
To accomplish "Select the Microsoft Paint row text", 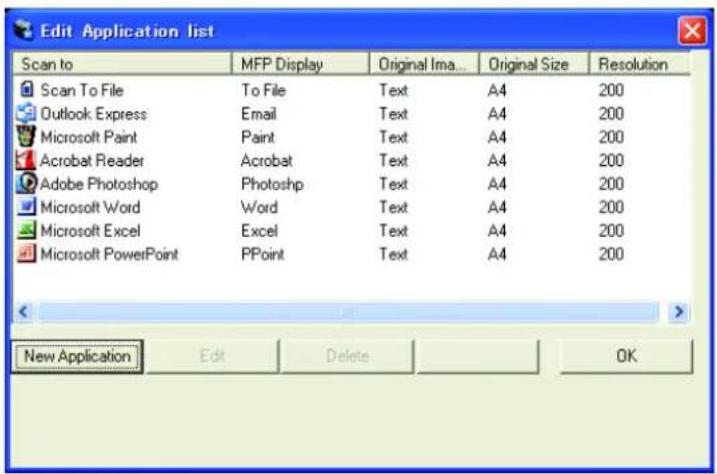I will tap(89, 137).
